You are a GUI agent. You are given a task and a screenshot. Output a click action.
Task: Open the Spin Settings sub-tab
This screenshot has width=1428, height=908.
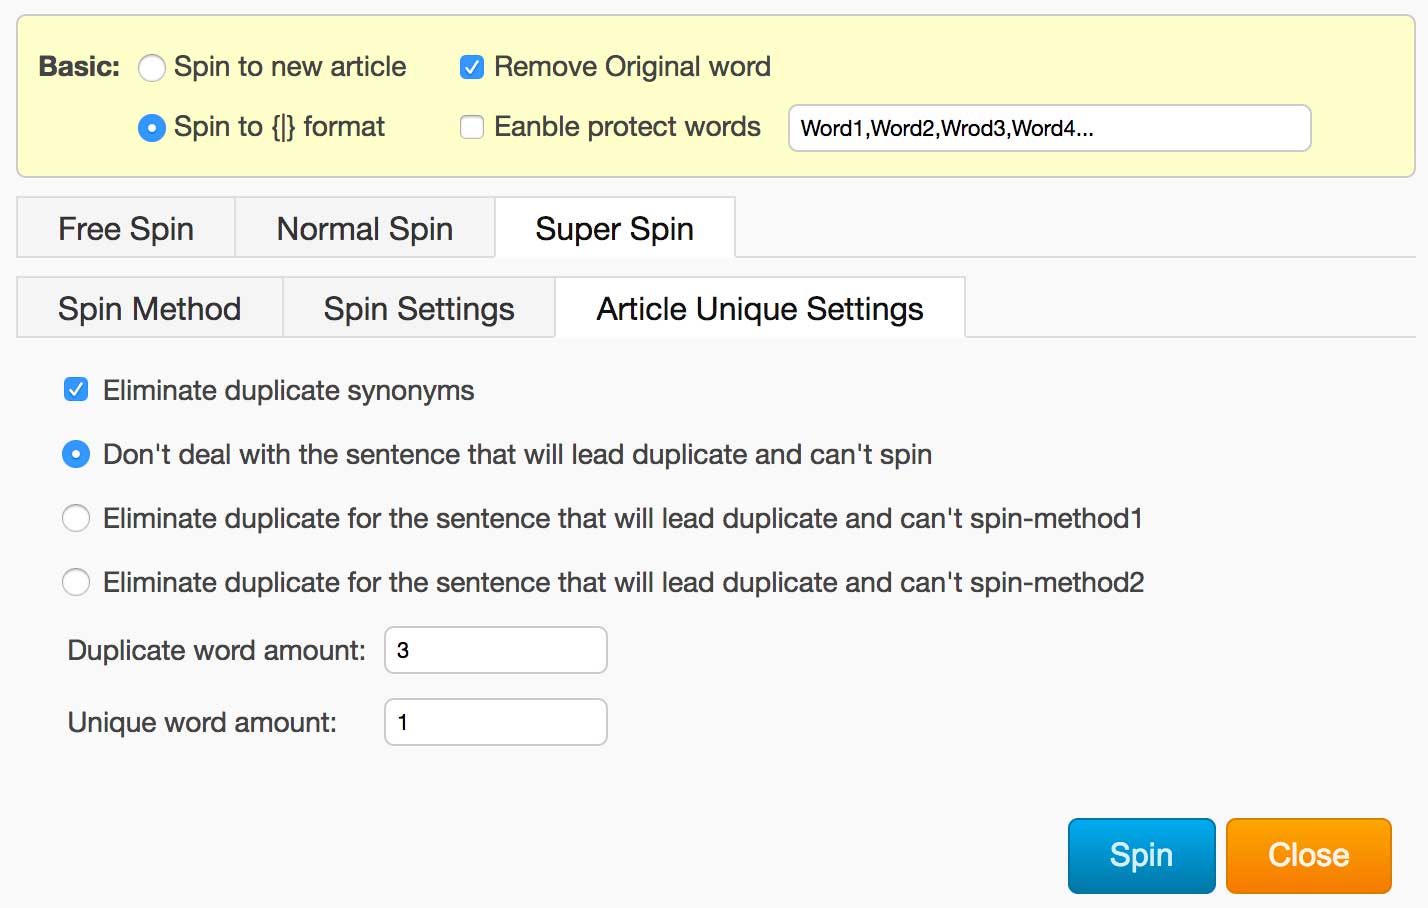click(x=419, y=309)
